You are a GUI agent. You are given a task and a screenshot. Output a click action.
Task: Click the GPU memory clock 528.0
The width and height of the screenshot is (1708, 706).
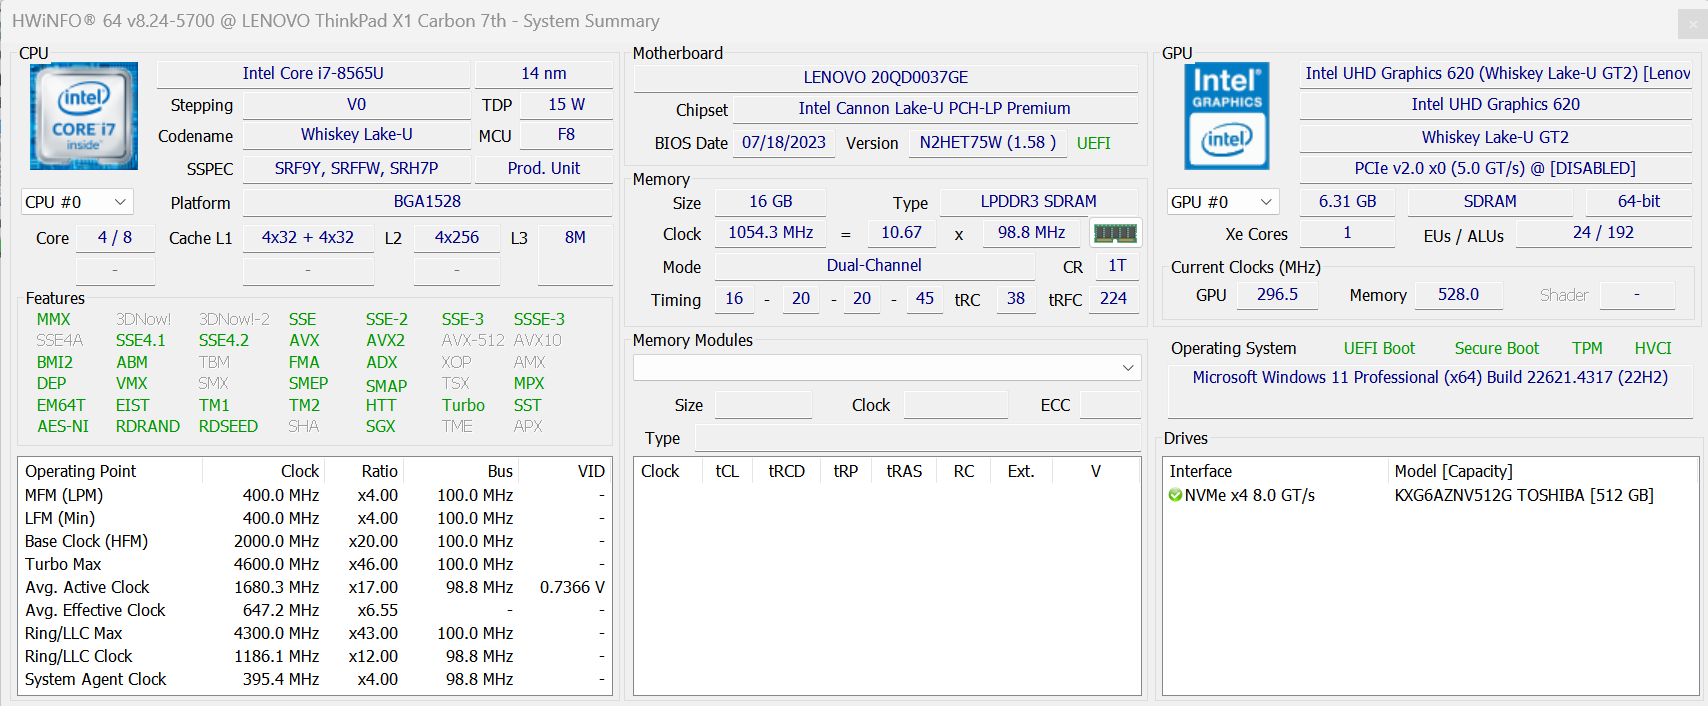point(1458,294)
